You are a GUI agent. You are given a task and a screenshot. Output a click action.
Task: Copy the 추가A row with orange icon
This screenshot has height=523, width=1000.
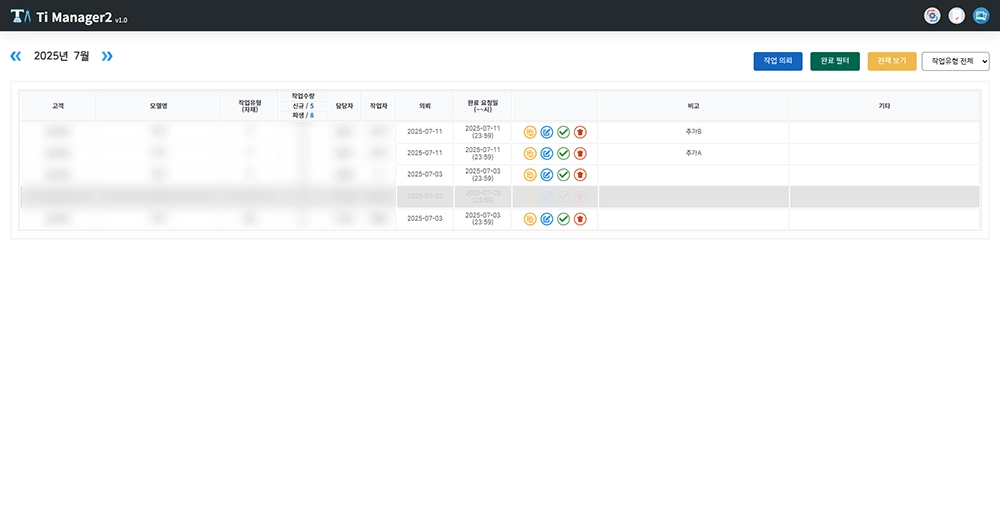[530, 154]
